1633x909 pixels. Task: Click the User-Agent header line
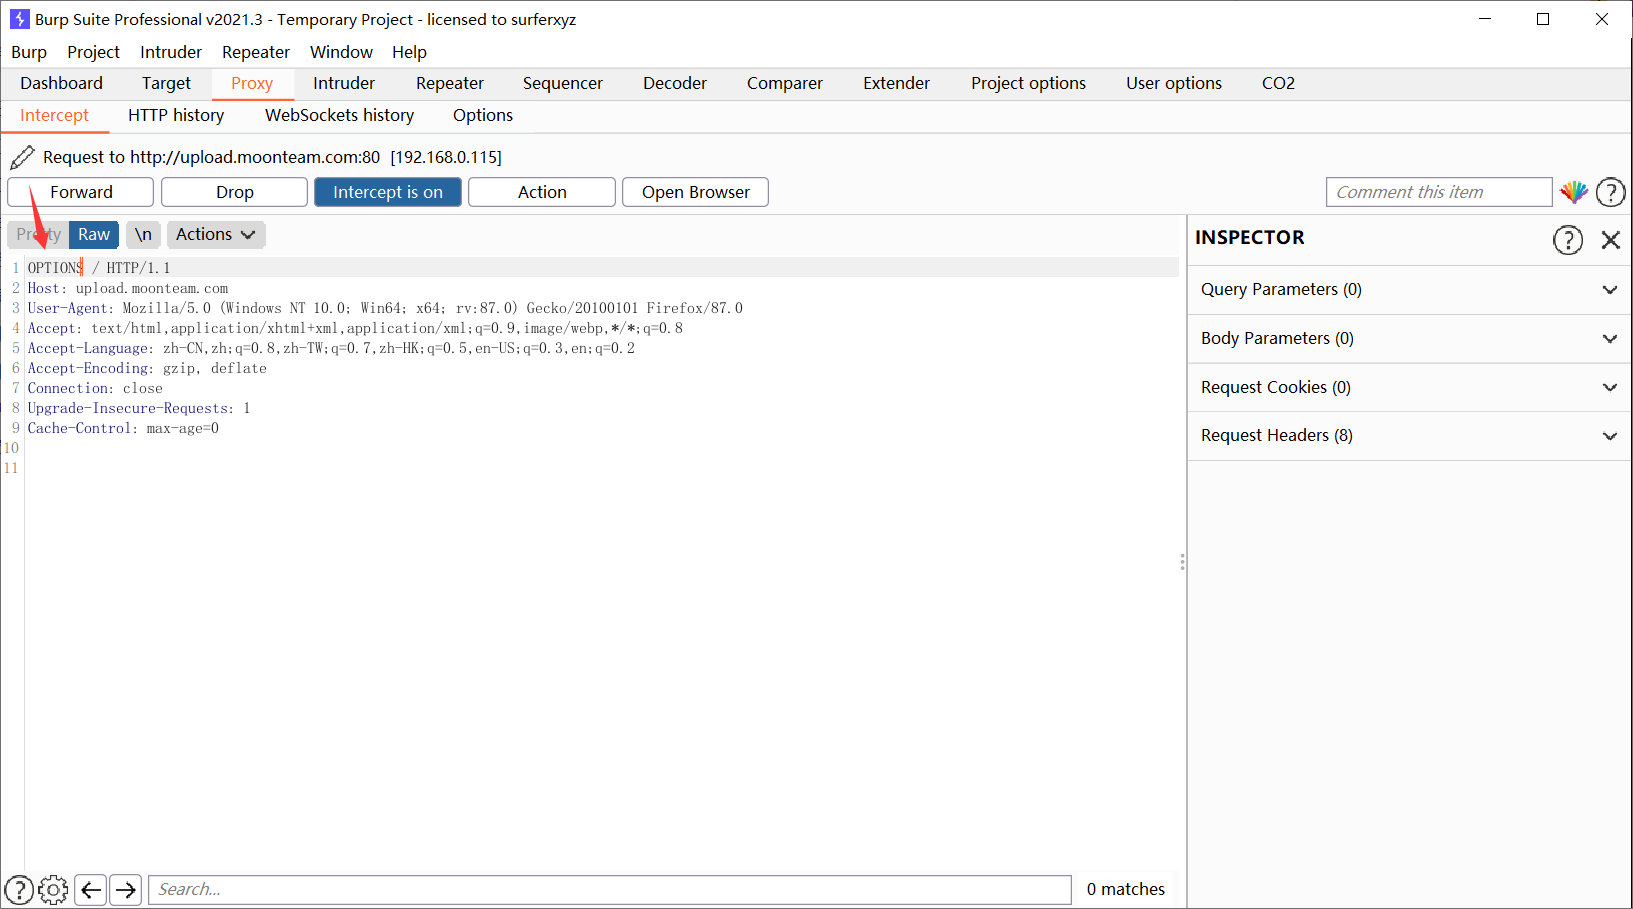click(x=385, y=308)
